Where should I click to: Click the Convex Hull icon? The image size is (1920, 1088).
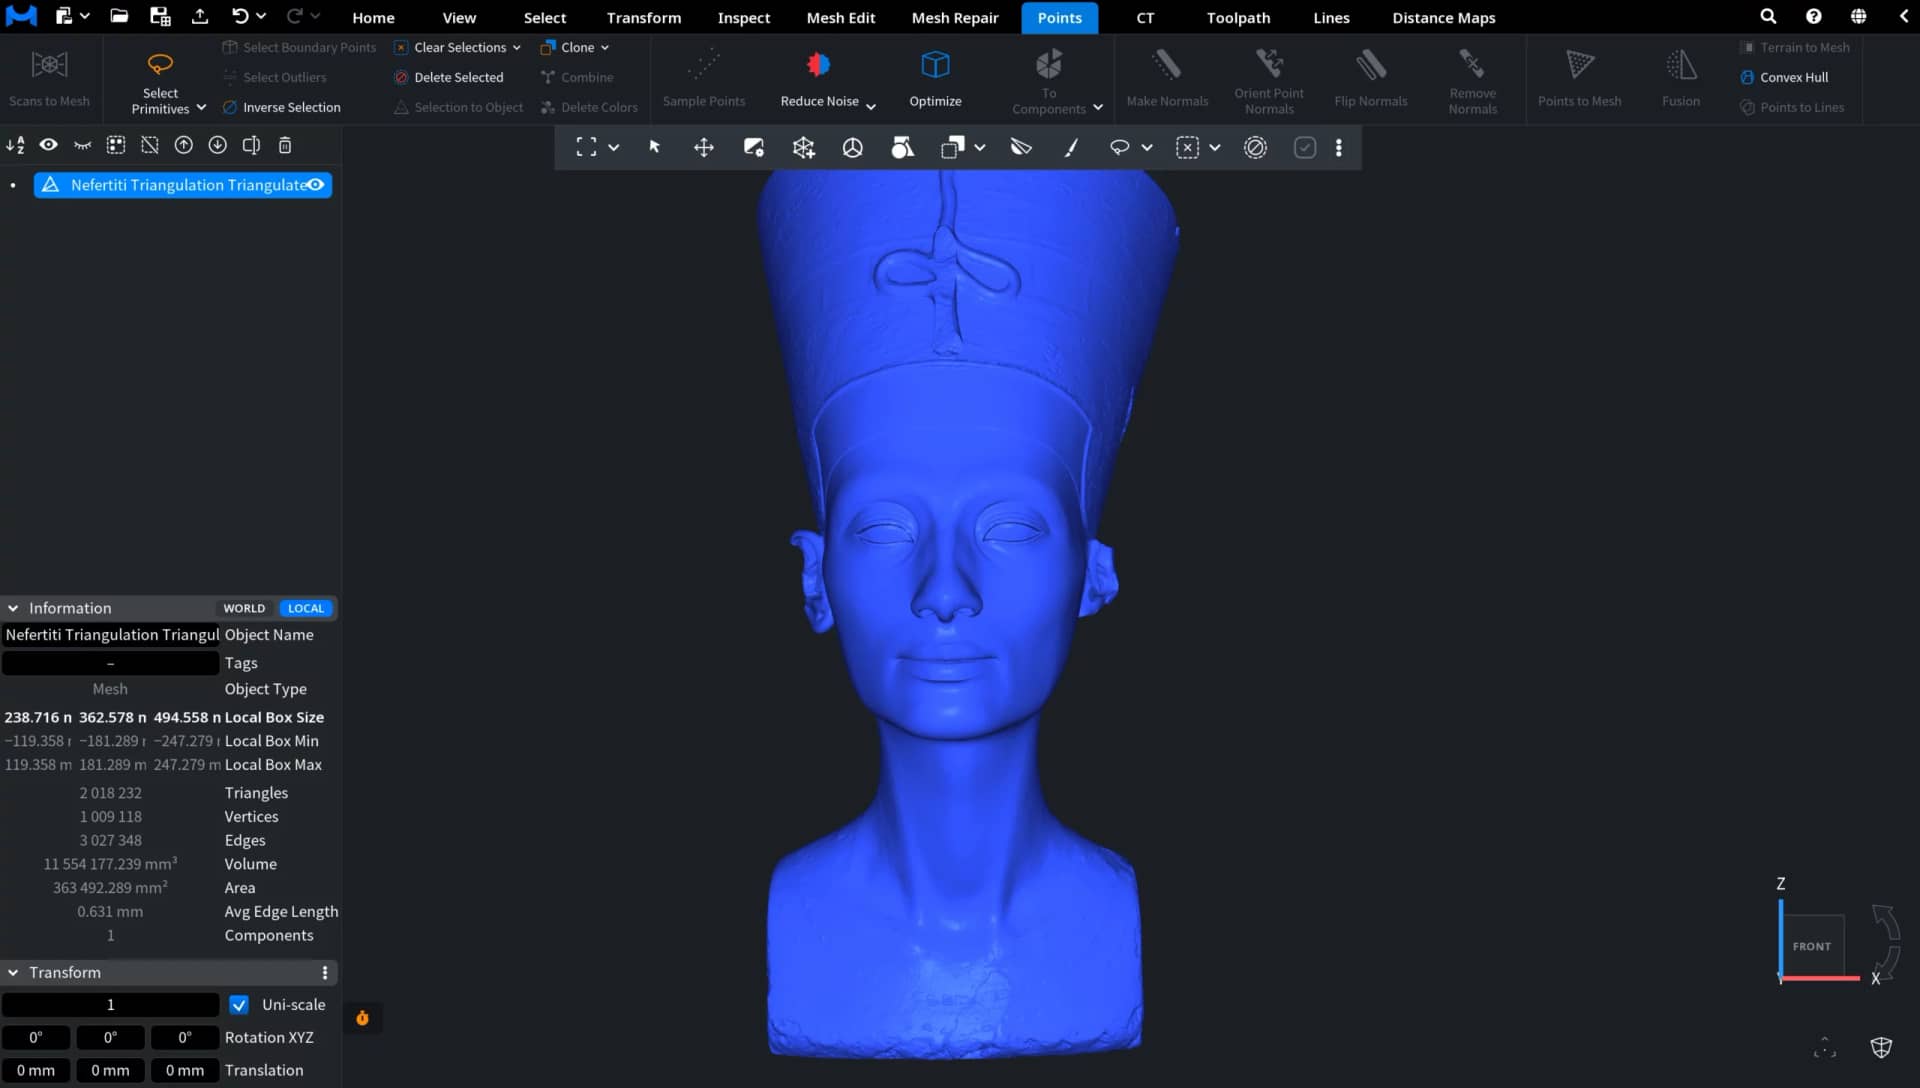click(x=1747, y=77)
